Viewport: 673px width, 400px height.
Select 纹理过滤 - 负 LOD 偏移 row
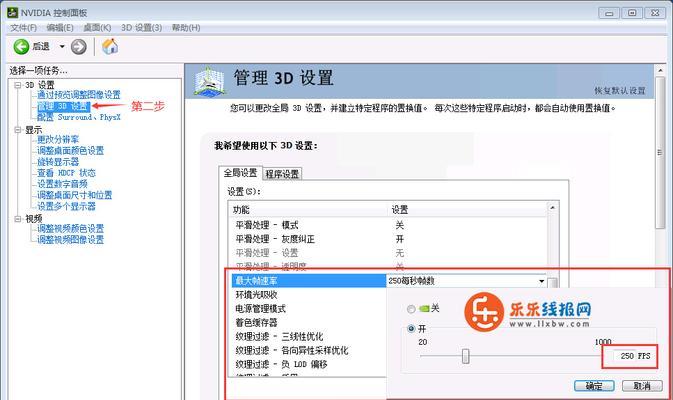(309, 364)
